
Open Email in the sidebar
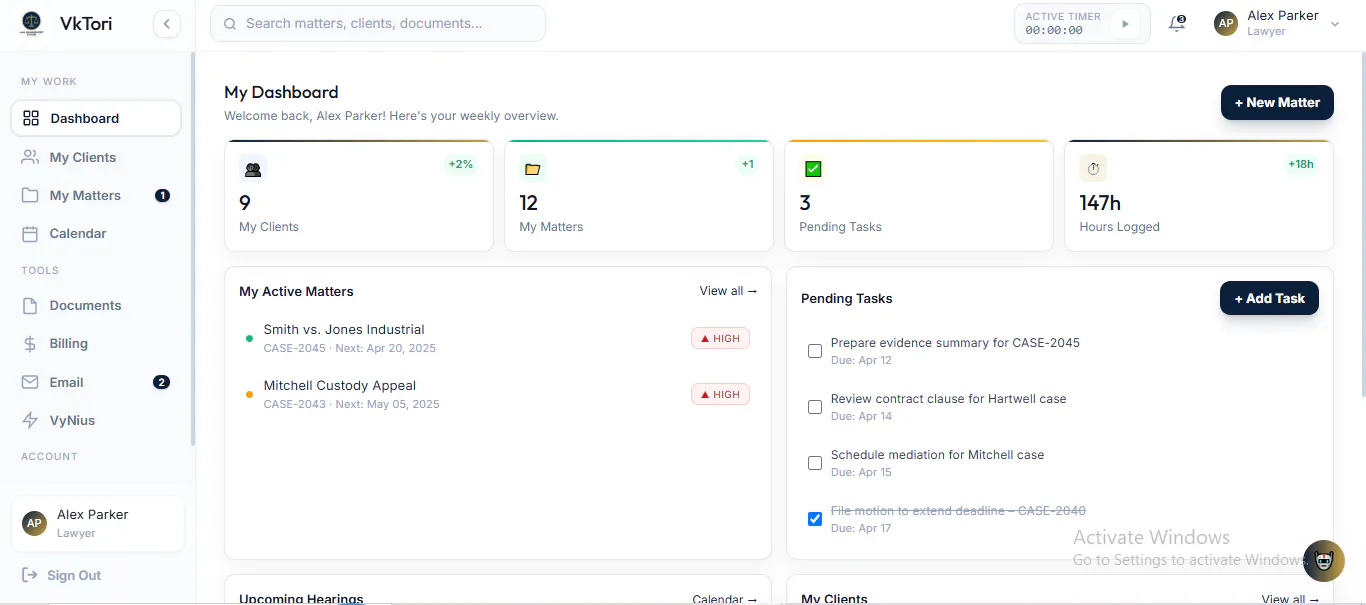(x=96, y=382)
